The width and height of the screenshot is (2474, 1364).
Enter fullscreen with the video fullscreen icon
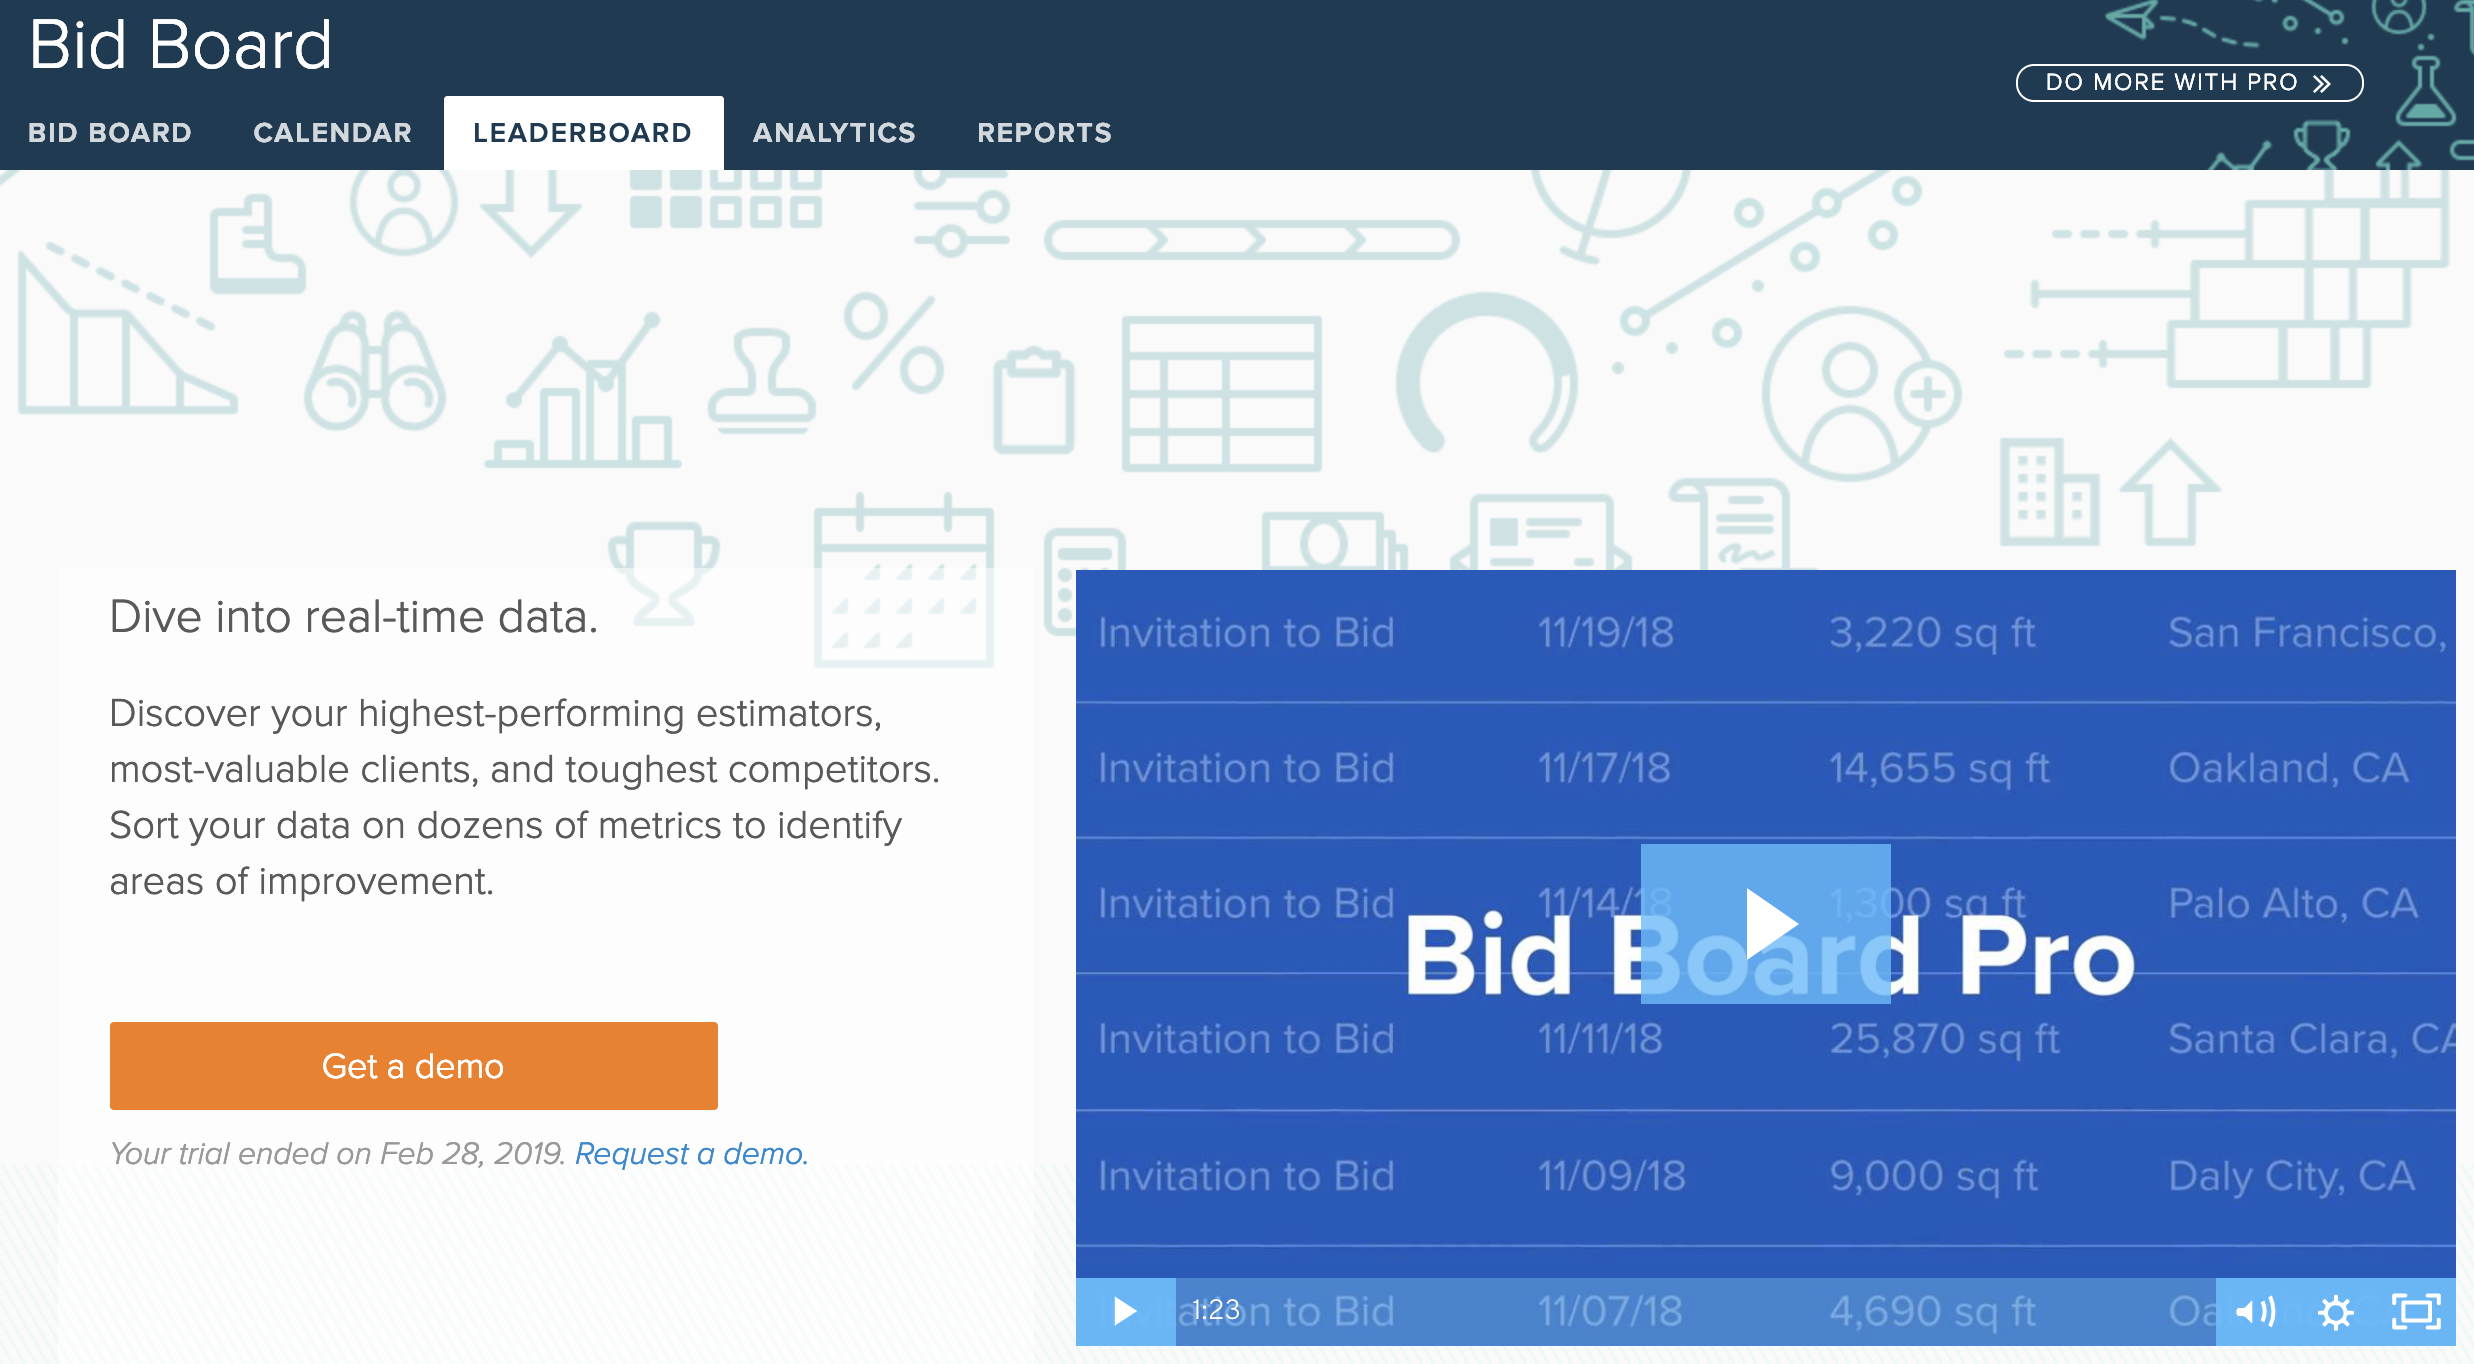tap(2415, 1311)
